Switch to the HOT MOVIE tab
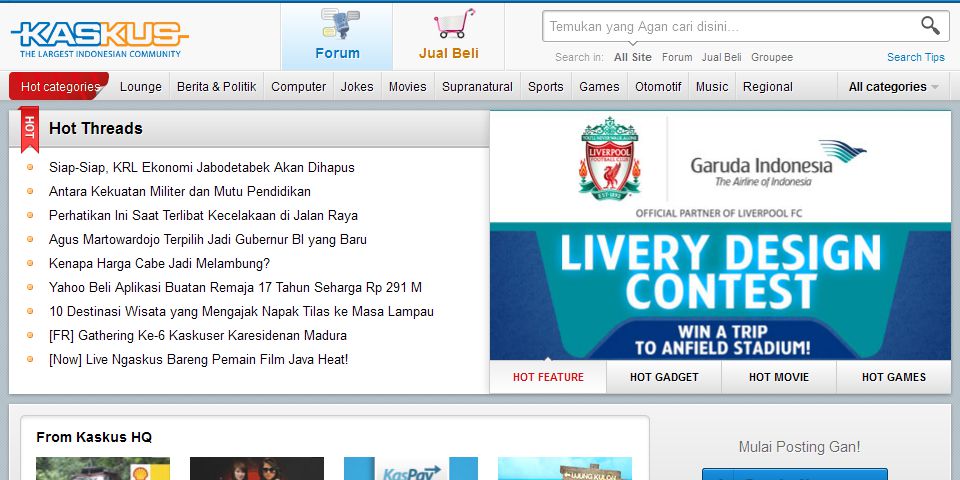Viewport: 960px width, 480px height. pos(779,377)
